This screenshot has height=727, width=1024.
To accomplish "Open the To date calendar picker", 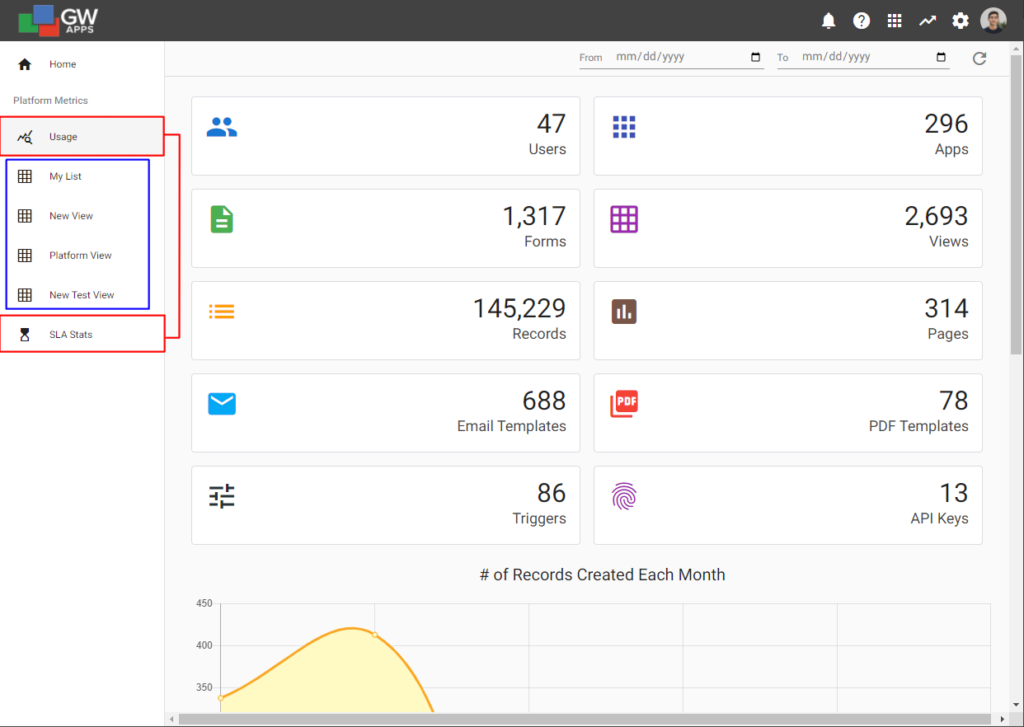I will [941, 57].
